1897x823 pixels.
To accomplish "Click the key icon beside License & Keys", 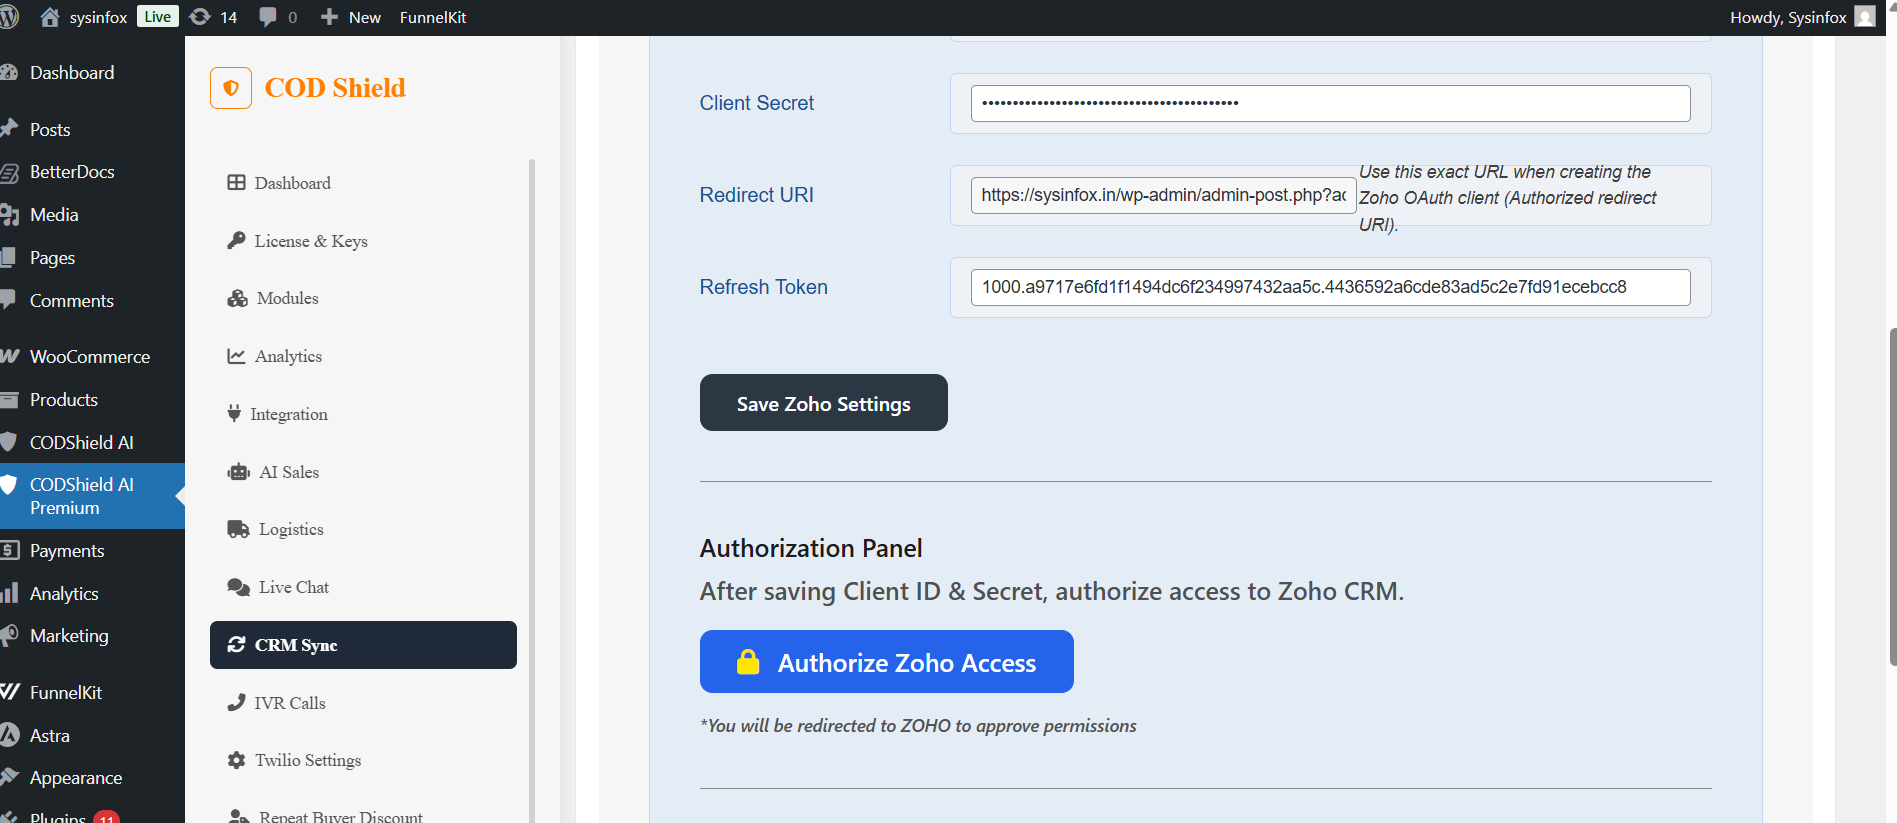I will click(x=236, y=240).
